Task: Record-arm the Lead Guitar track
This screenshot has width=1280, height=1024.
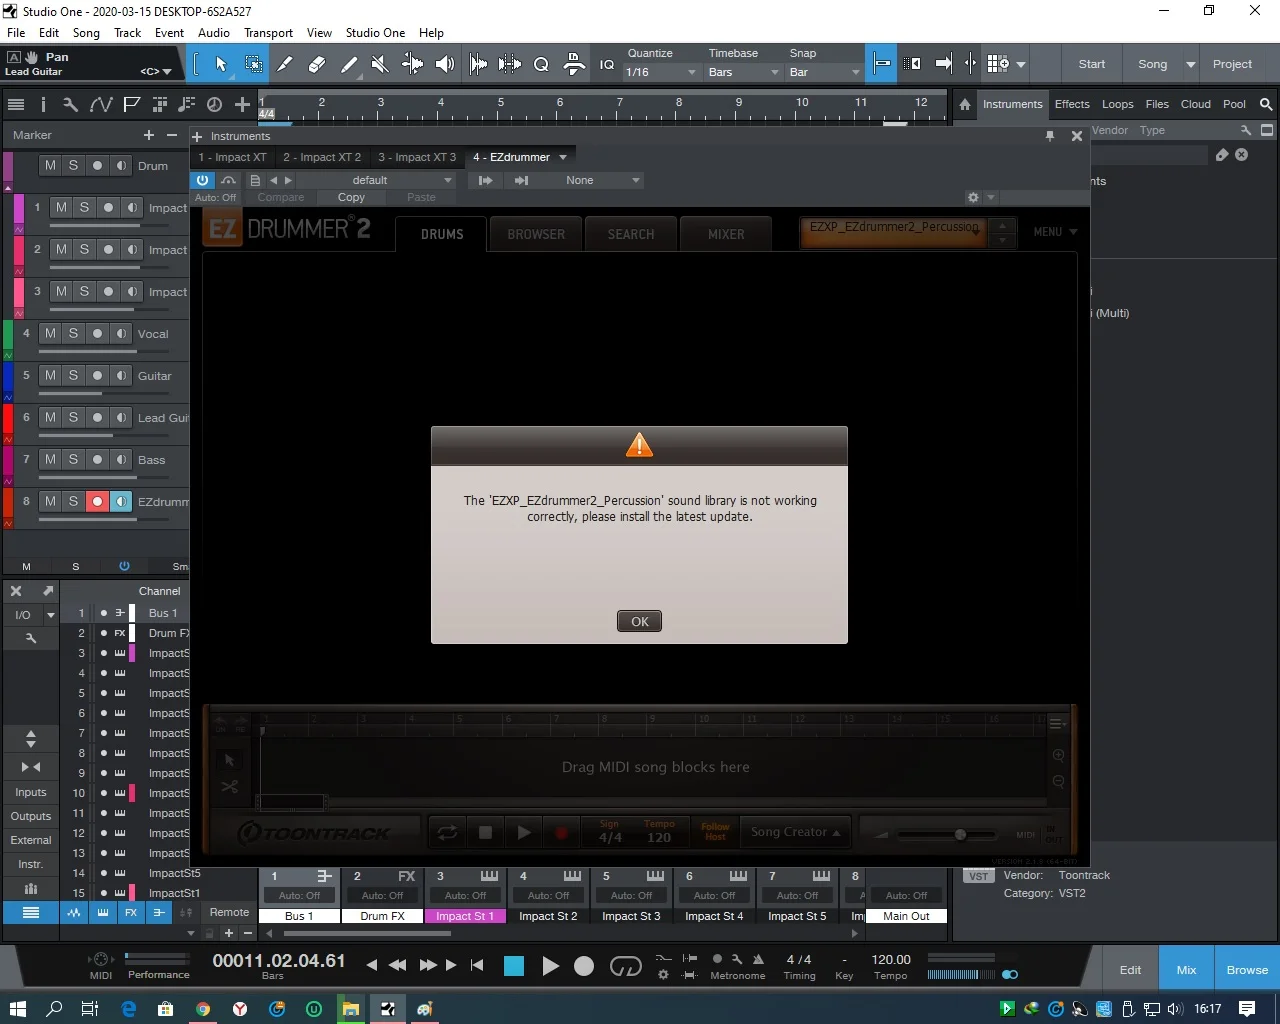Action: [x=97, y=417]
